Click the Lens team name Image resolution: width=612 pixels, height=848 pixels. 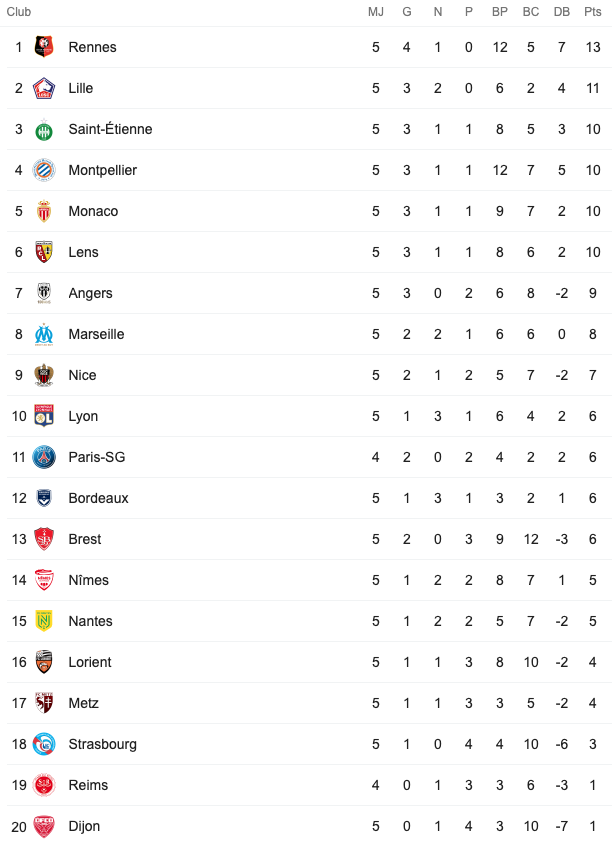click(x=83, y=252)
